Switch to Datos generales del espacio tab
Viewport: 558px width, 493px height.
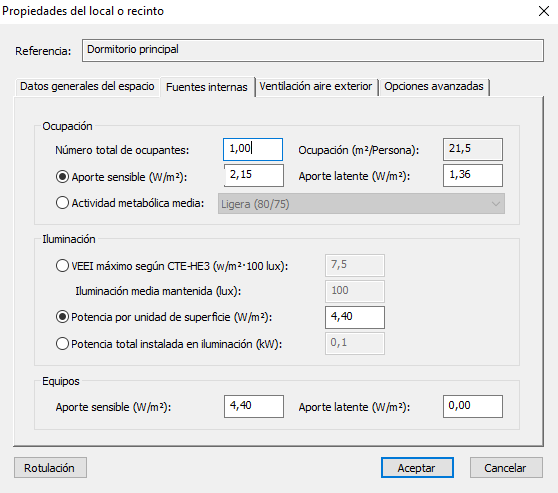click(87, 86)
